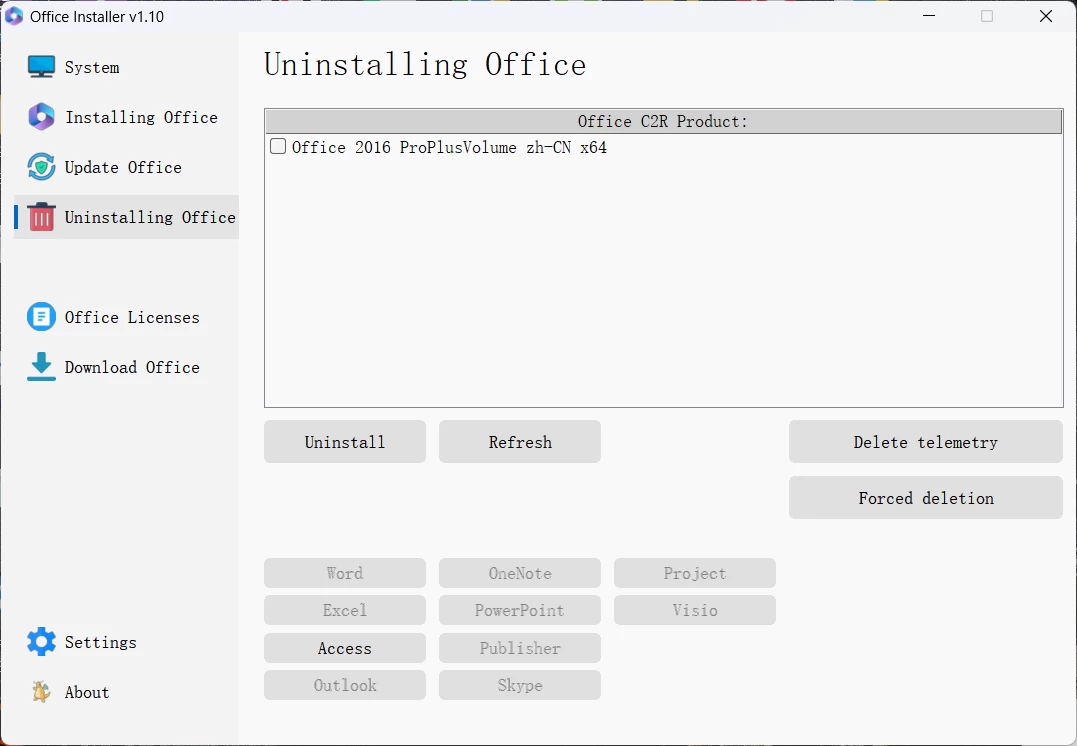The height and width of the screenshot is (746, 1077).
Task: Click the Excel button
Action: pos(345,610)
